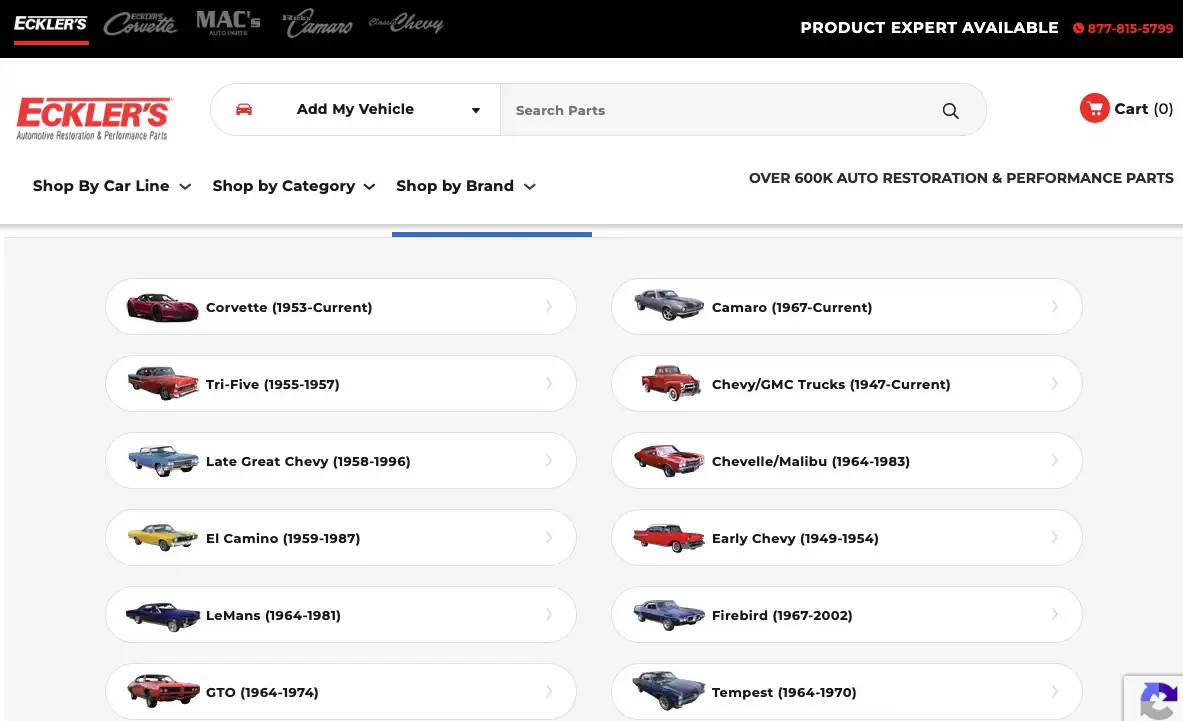Click the main Eckler's homepage logo
This screenshot has width=1183, height=721.
pos(94,118)
